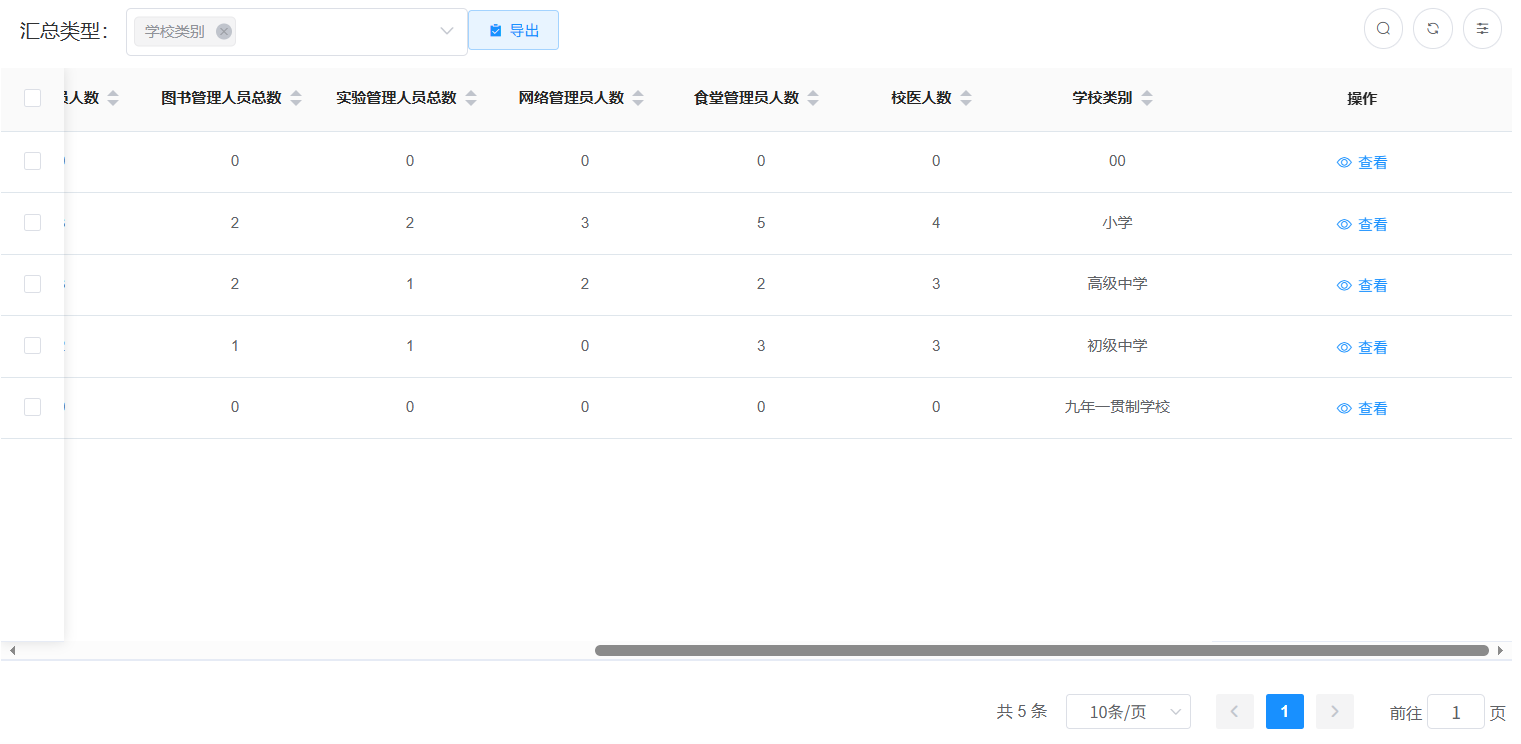This screenshot has width=1521, height=744.
Task: Check the checkbox for the 小学 row
Action: click(32, 223)
